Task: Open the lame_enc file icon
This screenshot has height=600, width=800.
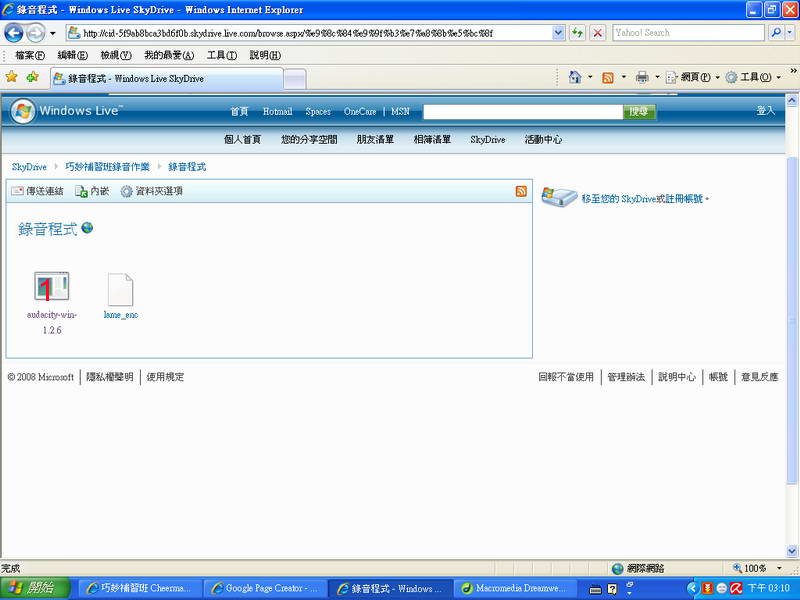Action: (120, 289)
